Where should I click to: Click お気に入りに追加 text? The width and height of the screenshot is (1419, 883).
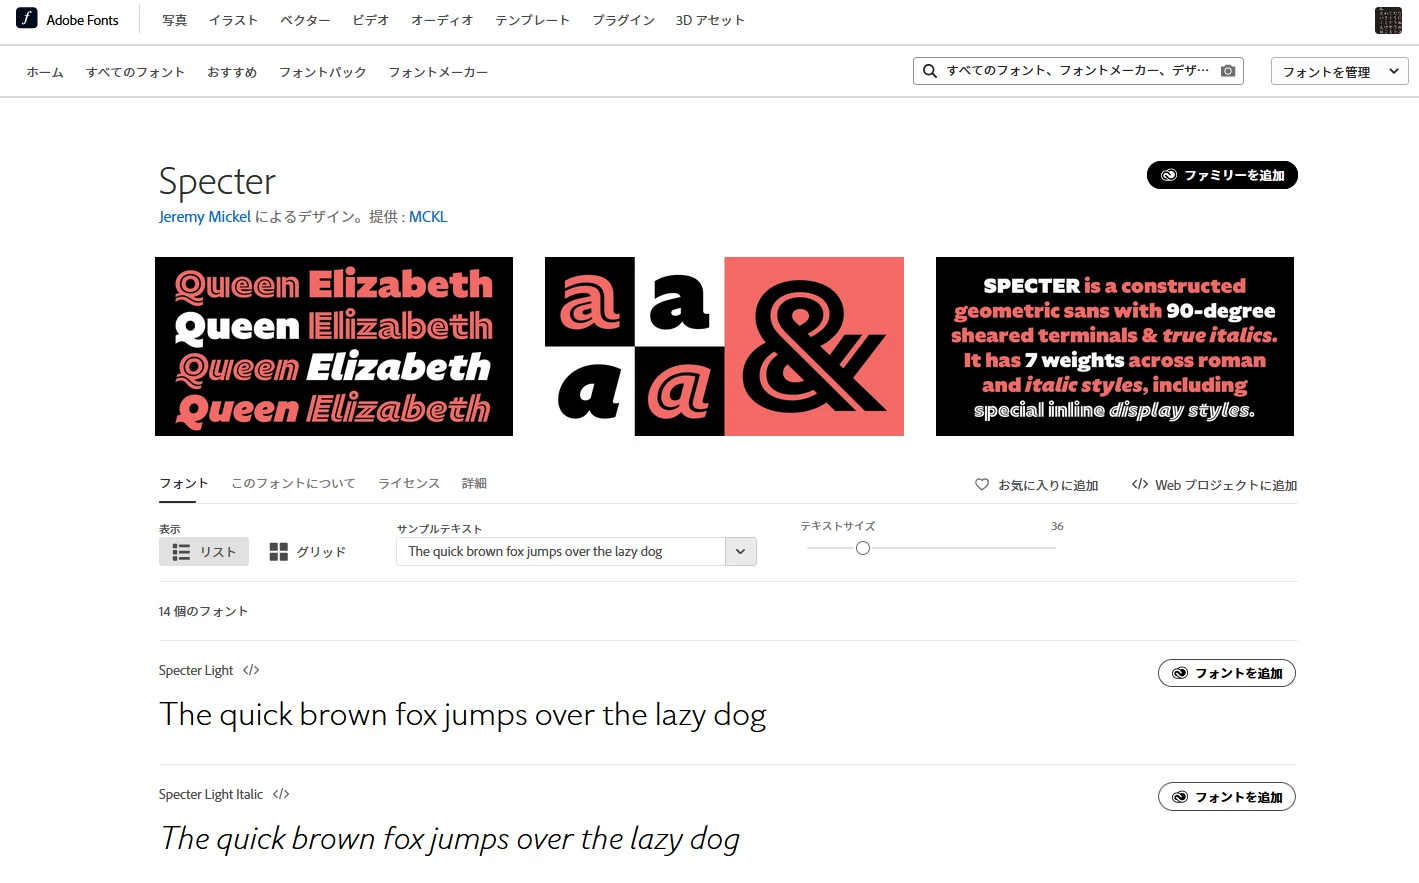tap(1048, 485)
